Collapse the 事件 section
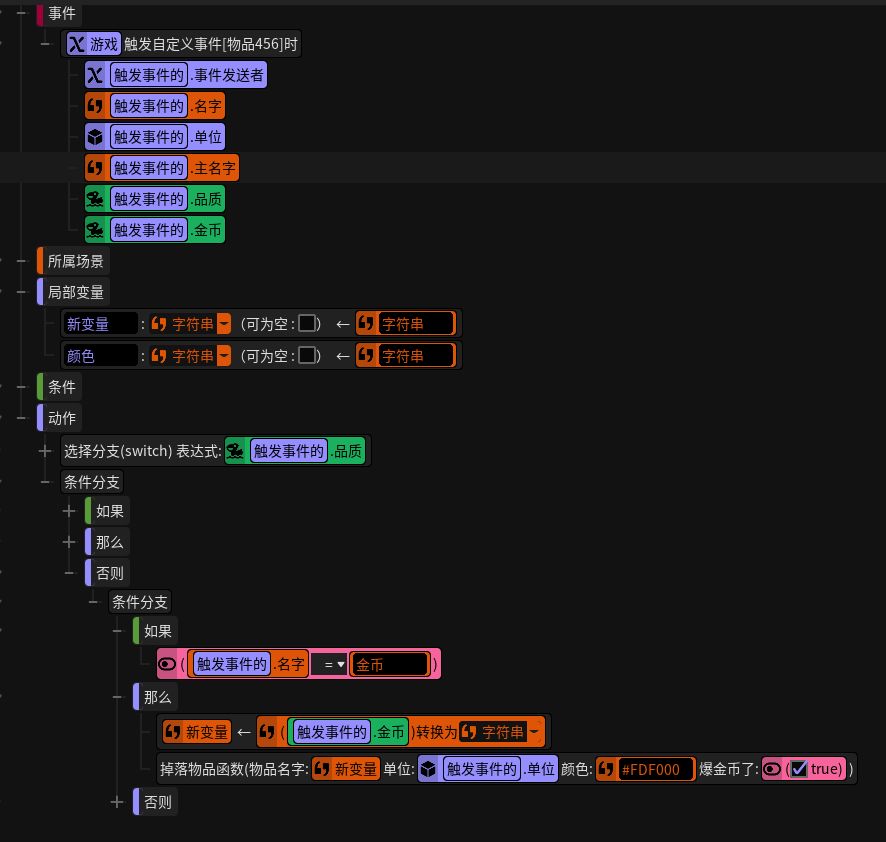886x842 pixels. coord(21,12)
